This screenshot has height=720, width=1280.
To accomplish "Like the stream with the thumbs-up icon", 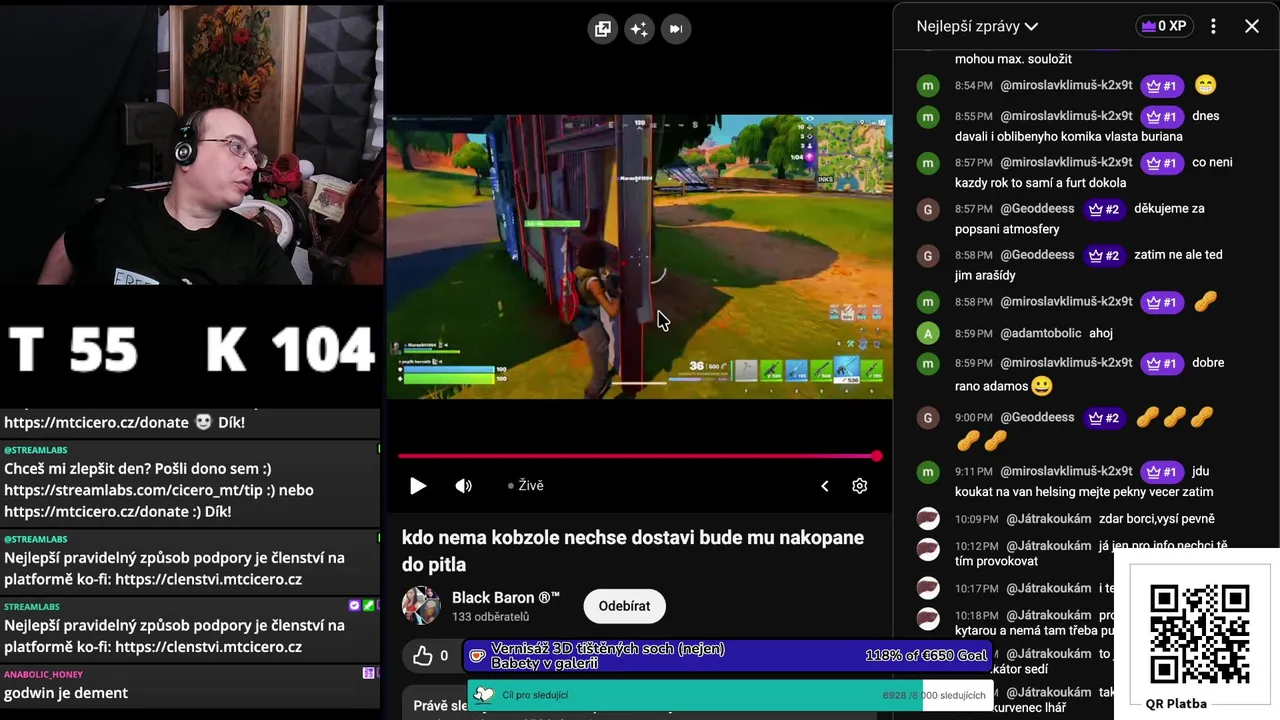I will pyautogui.click(x=423, y=656).
